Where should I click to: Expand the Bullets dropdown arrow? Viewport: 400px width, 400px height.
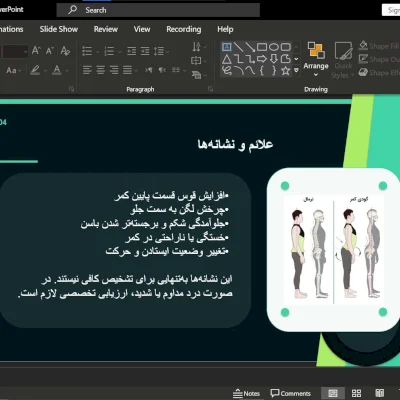pos(98,52)
